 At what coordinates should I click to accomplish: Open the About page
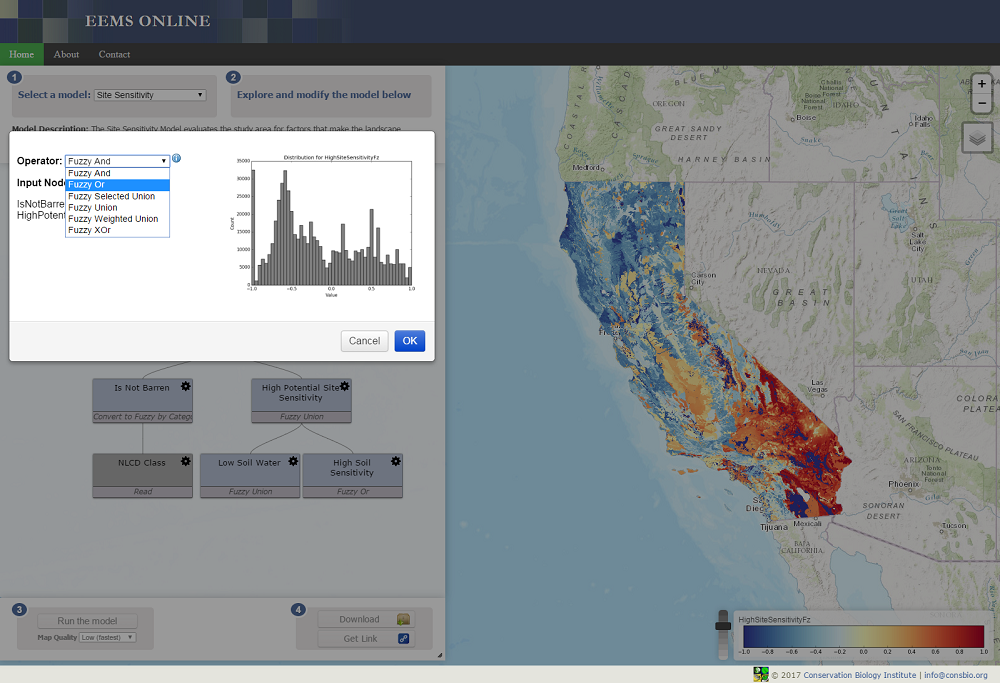coord(66,54)
